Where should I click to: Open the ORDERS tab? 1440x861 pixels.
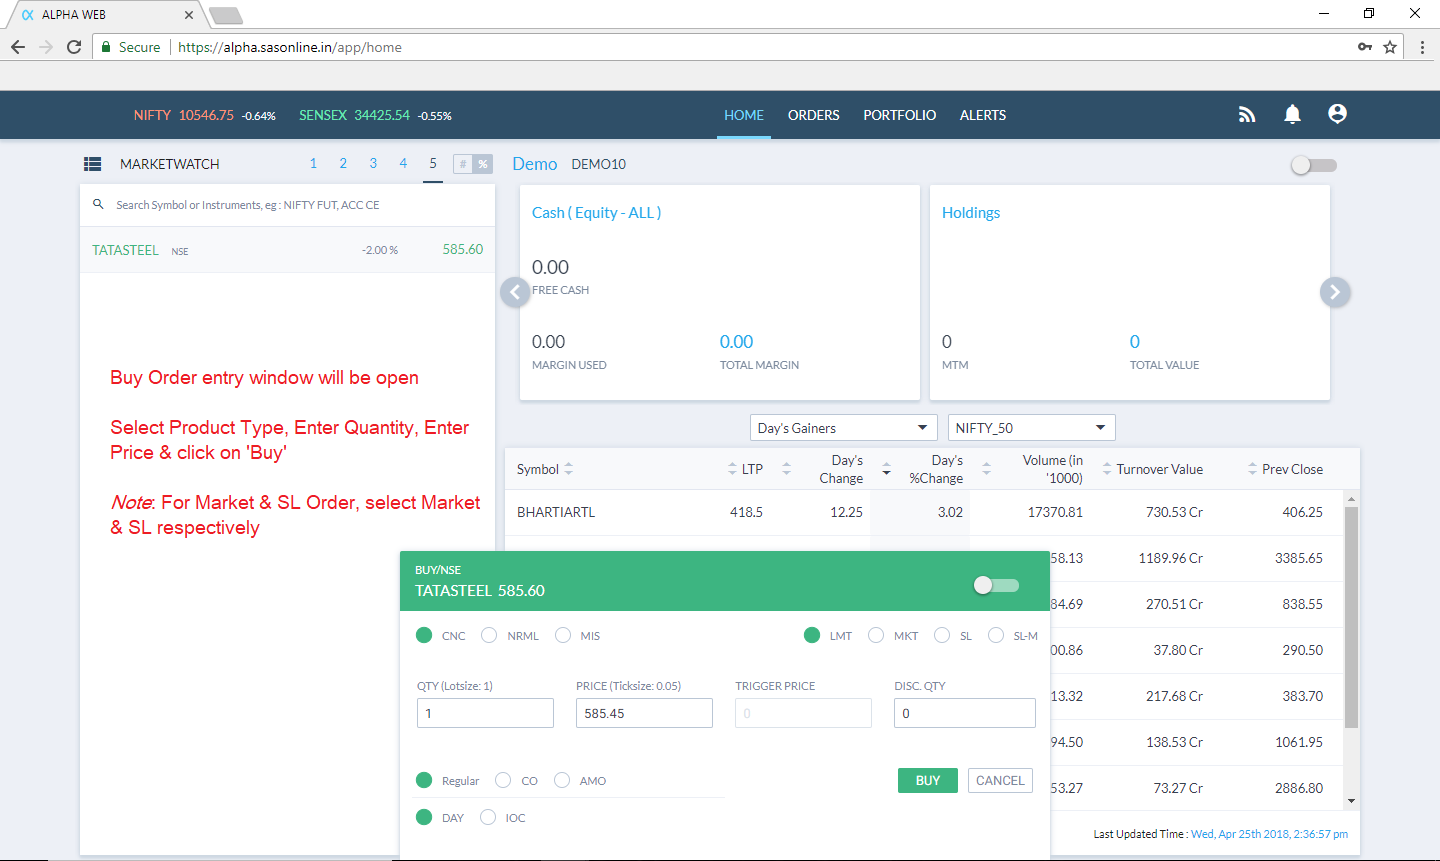pyautogui.click(x=814, y=115)
